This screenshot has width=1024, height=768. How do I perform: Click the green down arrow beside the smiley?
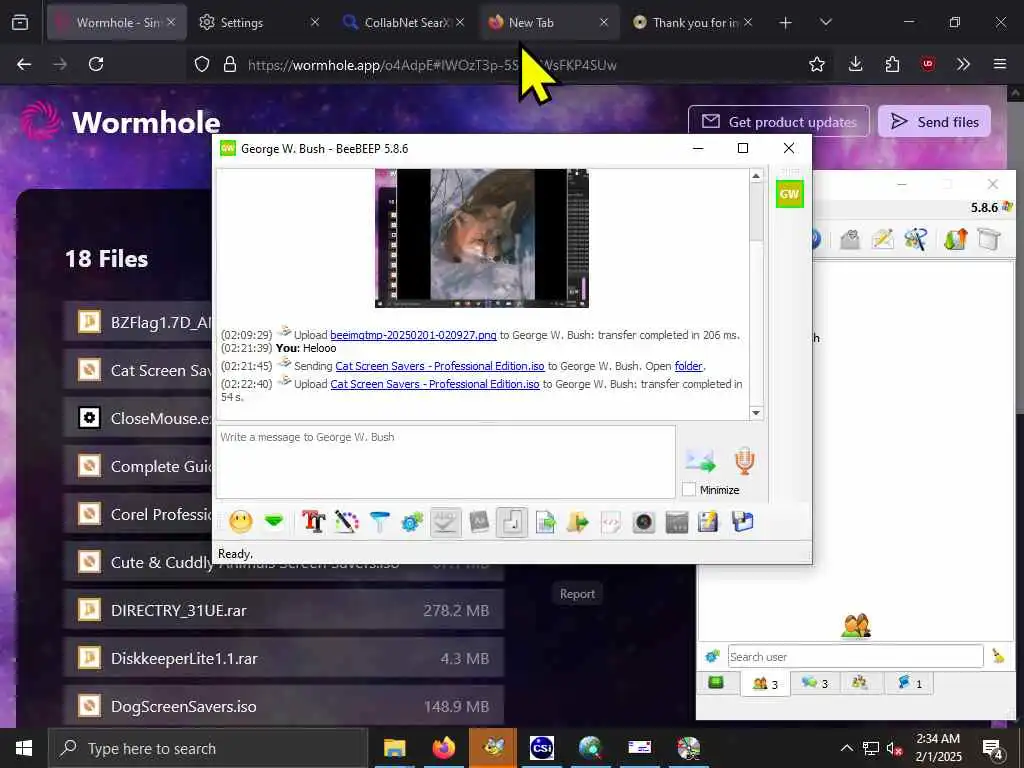[x=274, y=522]
